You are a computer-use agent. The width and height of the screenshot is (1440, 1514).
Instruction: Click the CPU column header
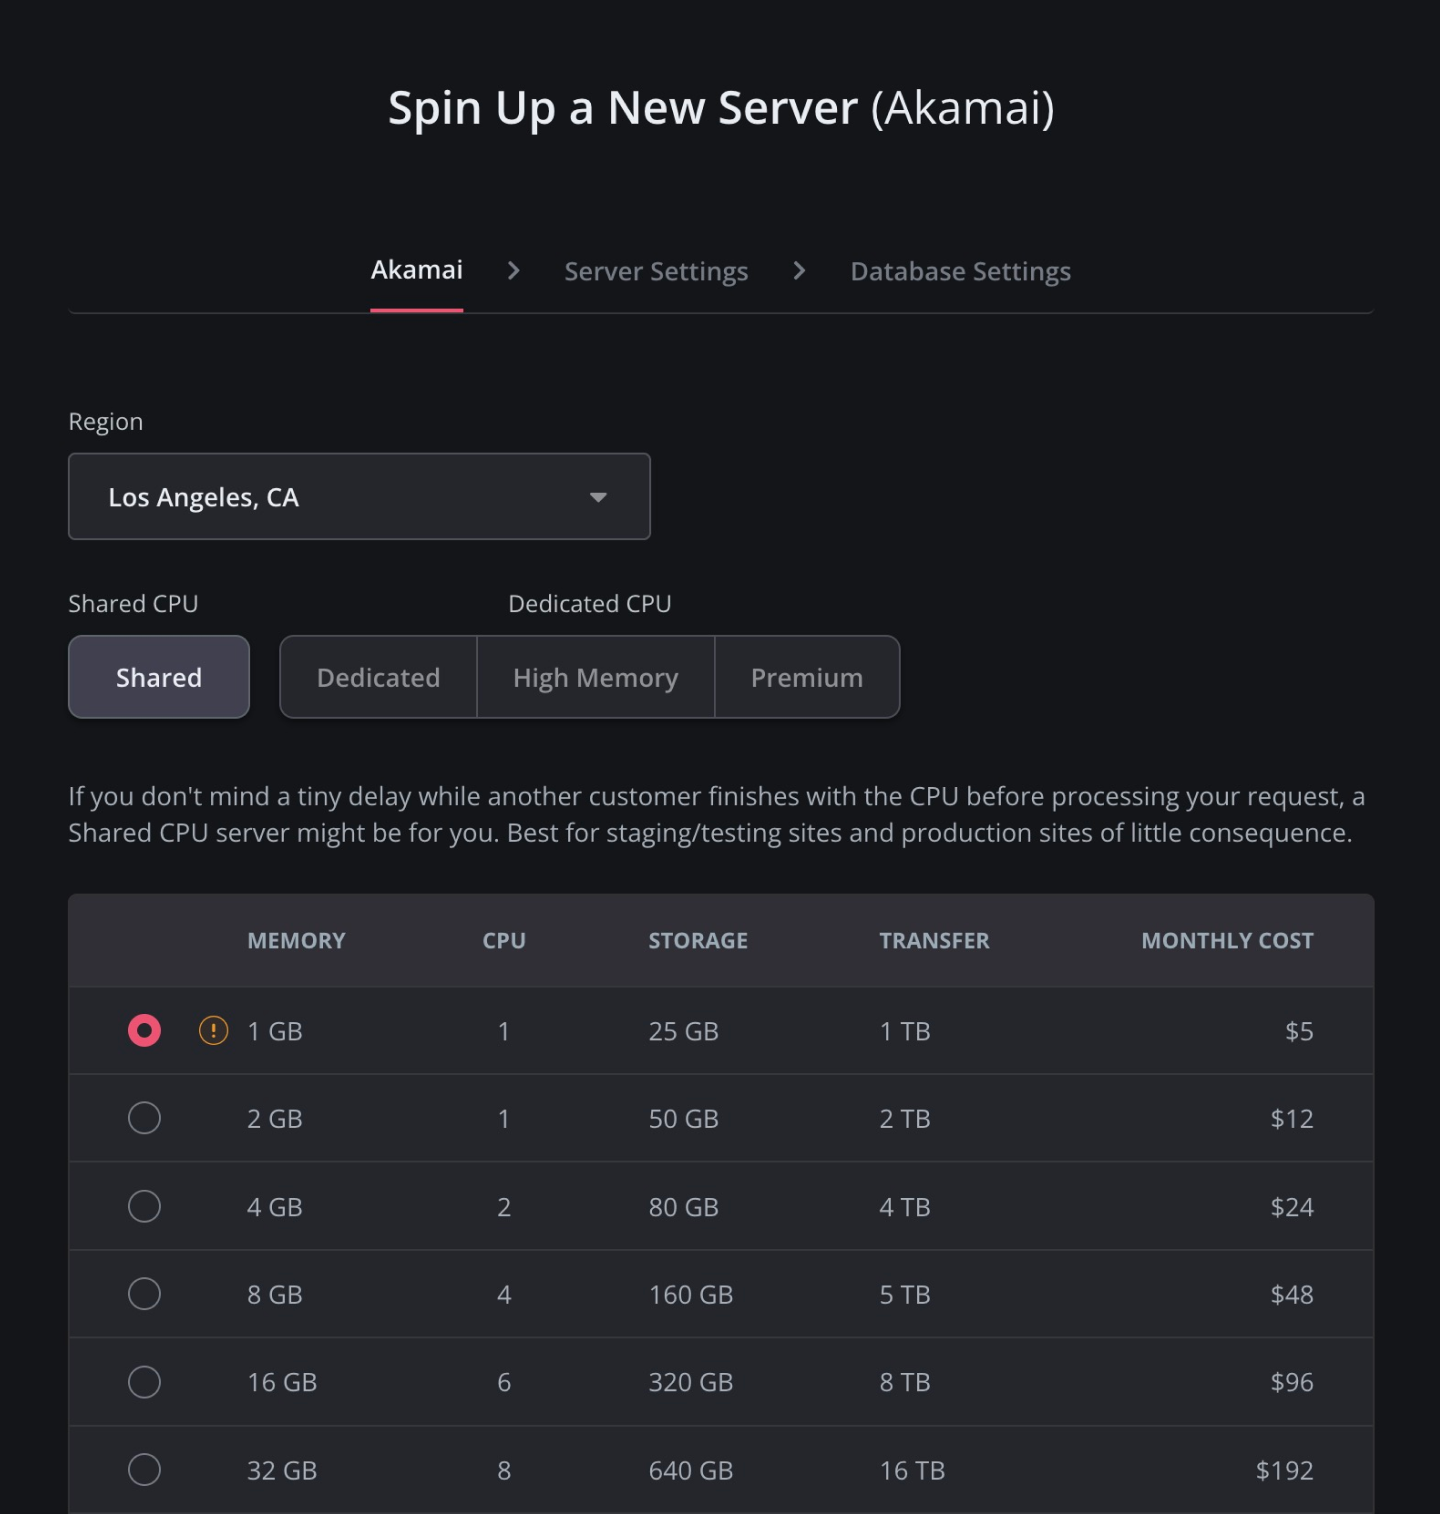[504, 941]
